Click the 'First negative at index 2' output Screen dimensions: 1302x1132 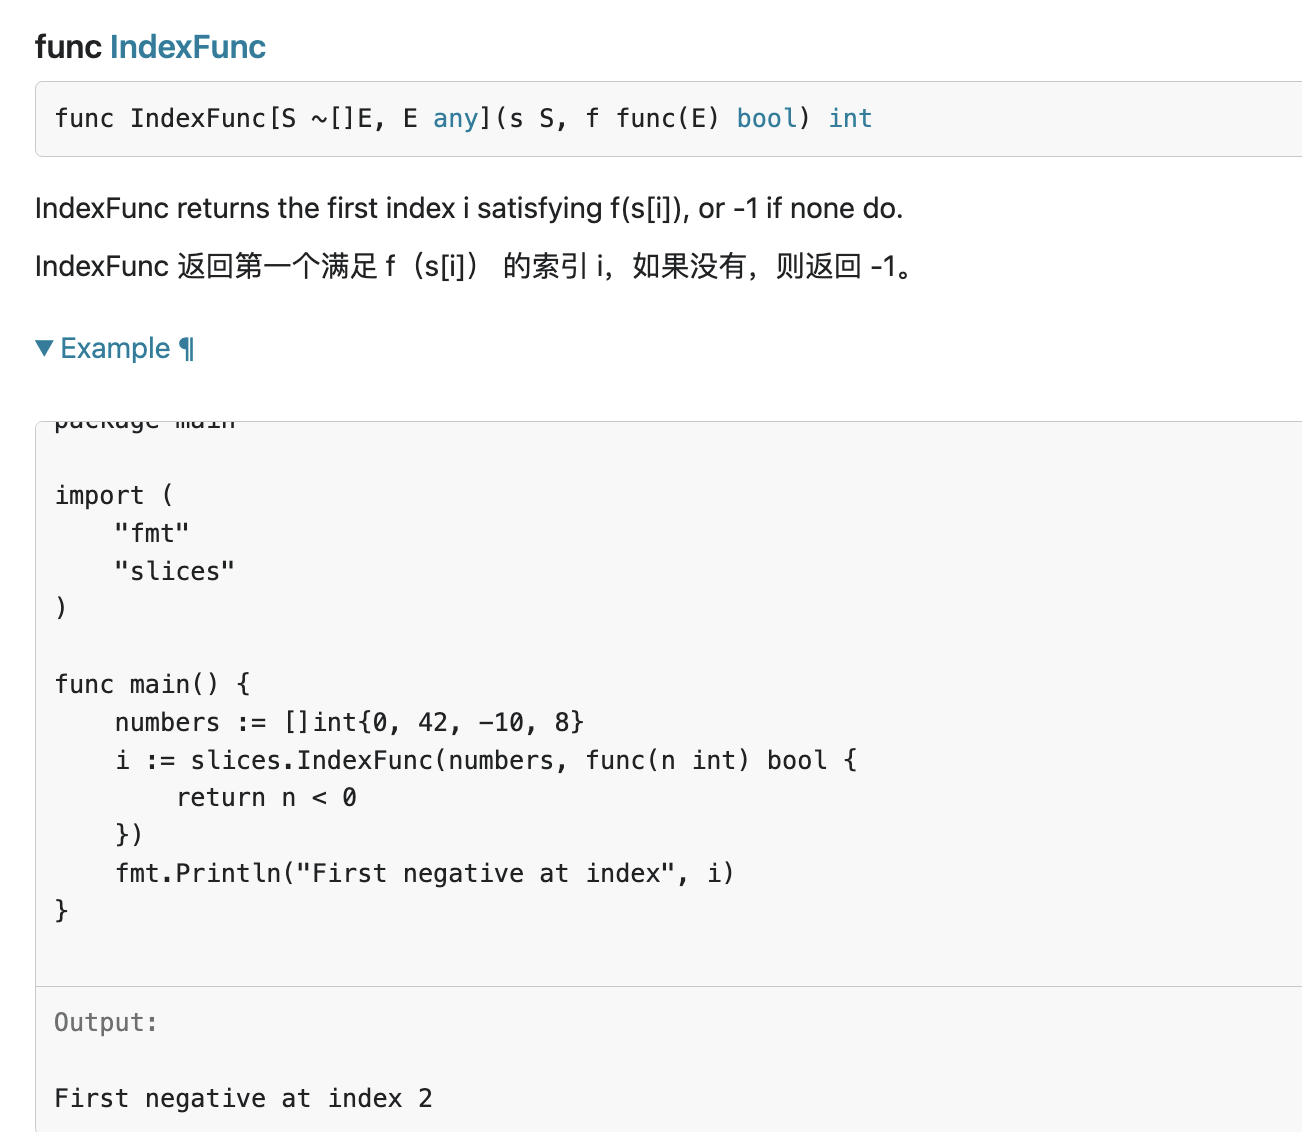coord(243,1098)
